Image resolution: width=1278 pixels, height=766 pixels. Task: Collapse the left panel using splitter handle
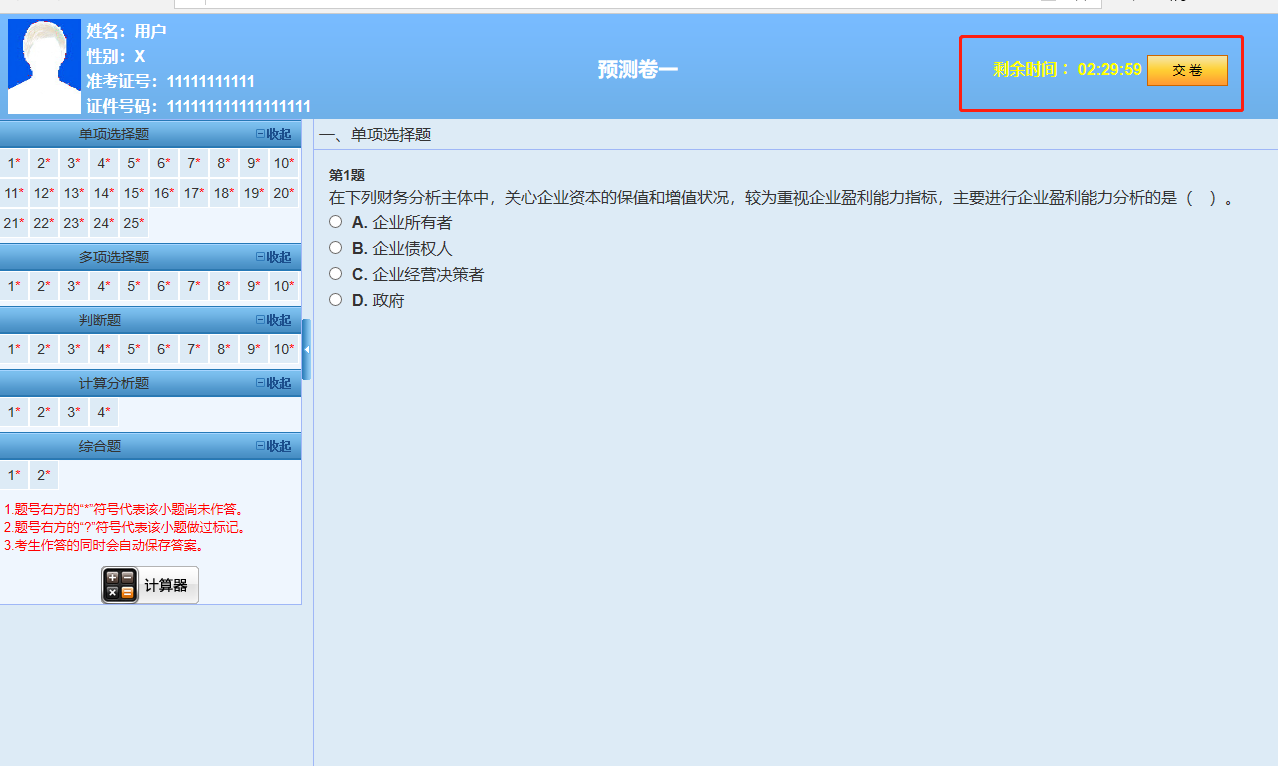[x=306, y=349]
